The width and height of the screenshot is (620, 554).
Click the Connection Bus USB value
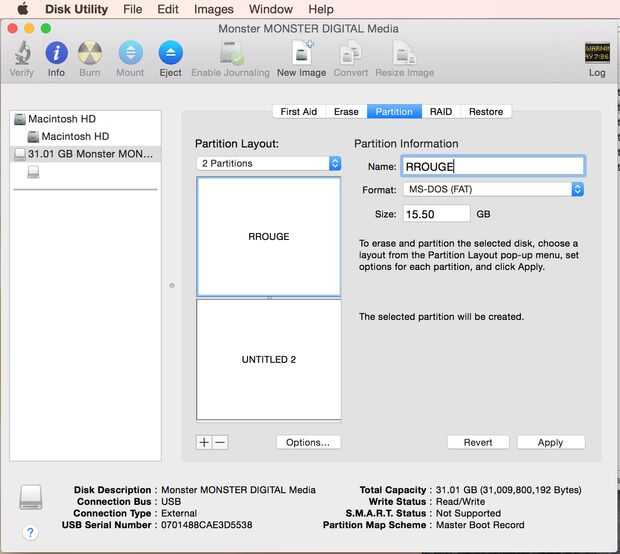(171, 501)
